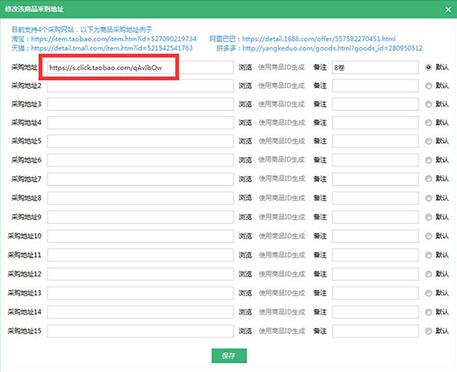Viewport: 457px width, 372px height.
Task: Focus the 采购地址7 input field
Action: [140, 179]
